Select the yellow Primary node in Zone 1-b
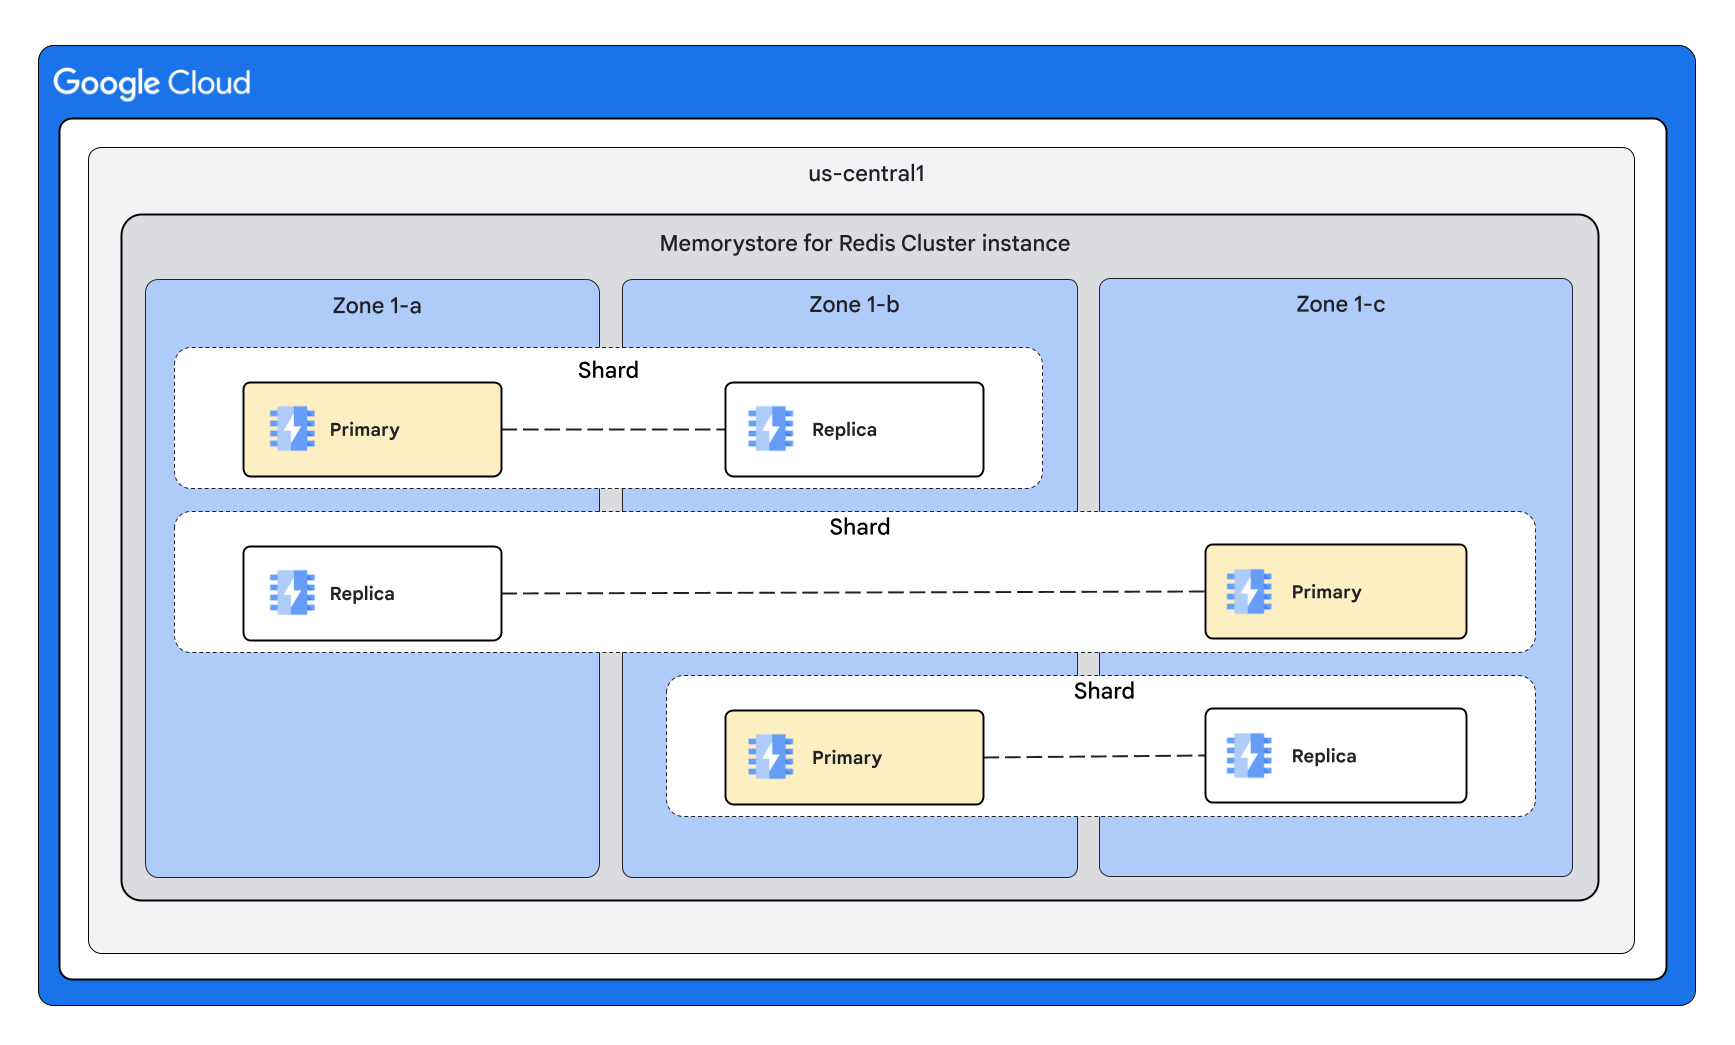Viewport: 1735px width, 1045px height. [854, 757]
